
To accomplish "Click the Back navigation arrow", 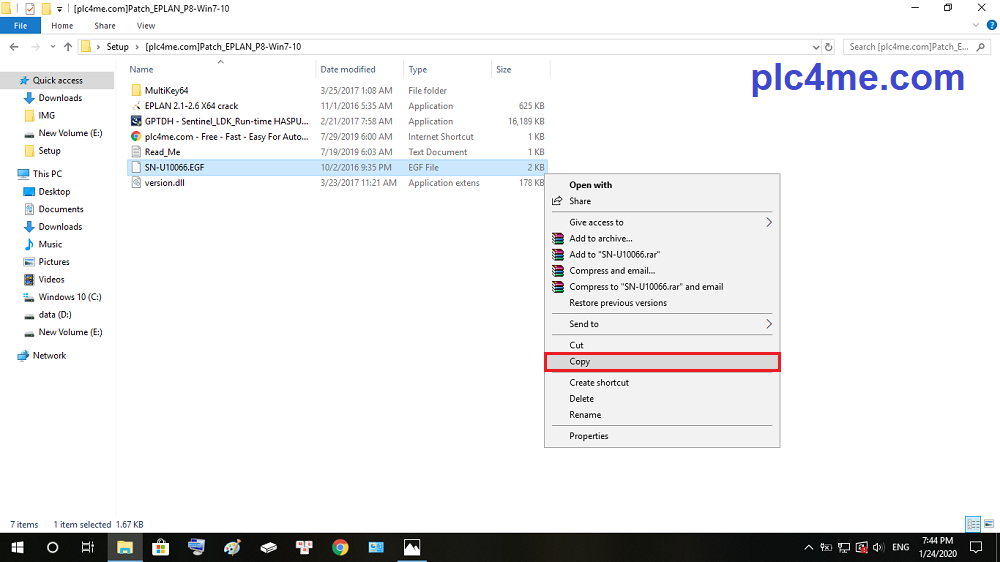I will [x=14, y=46].
